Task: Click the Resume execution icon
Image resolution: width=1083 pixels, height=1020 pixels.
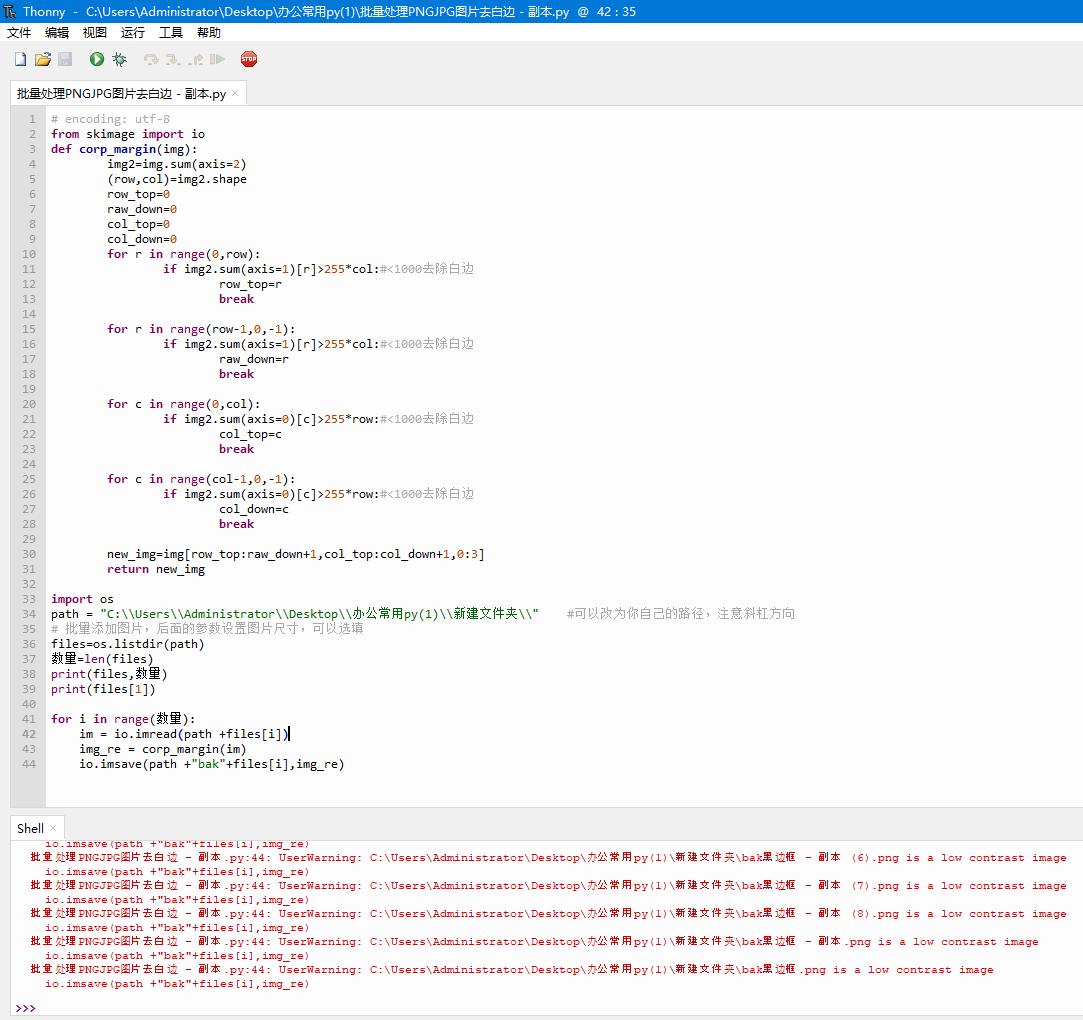Action: 217,59
